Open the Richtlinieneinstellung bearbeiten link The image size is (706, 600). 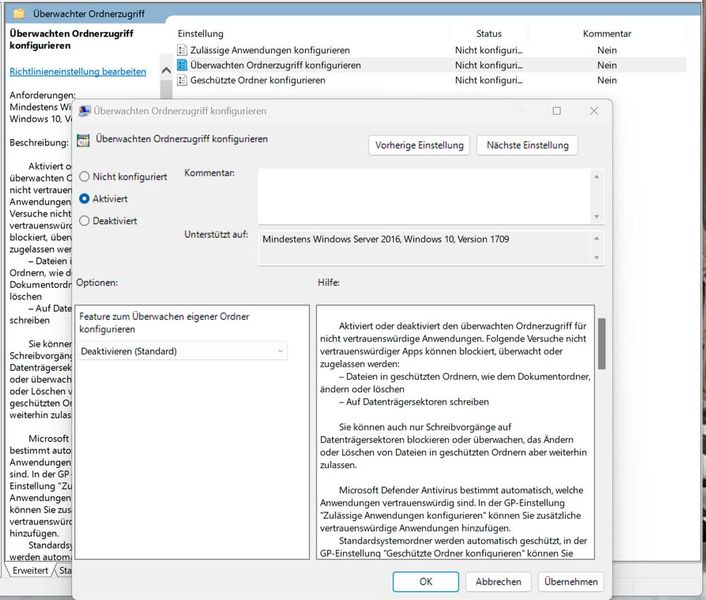(x=78, y=72)
